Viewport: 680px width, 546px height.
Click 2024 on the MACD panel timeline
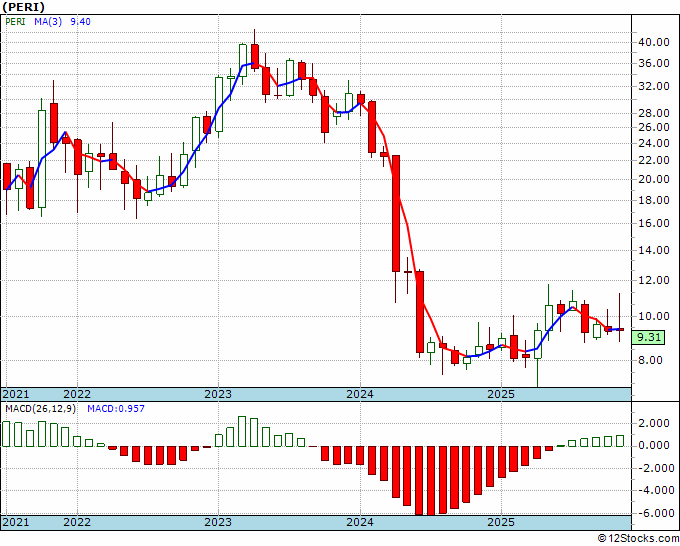360,522
